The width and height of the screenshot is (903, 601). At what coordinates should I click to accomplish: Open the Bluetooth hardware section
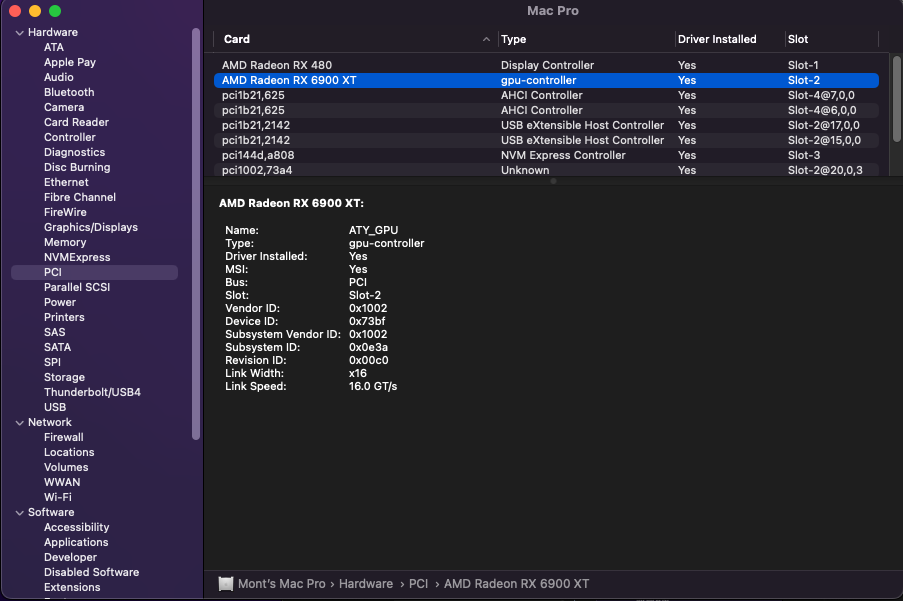pyautogui.click(x=69, y=92)
